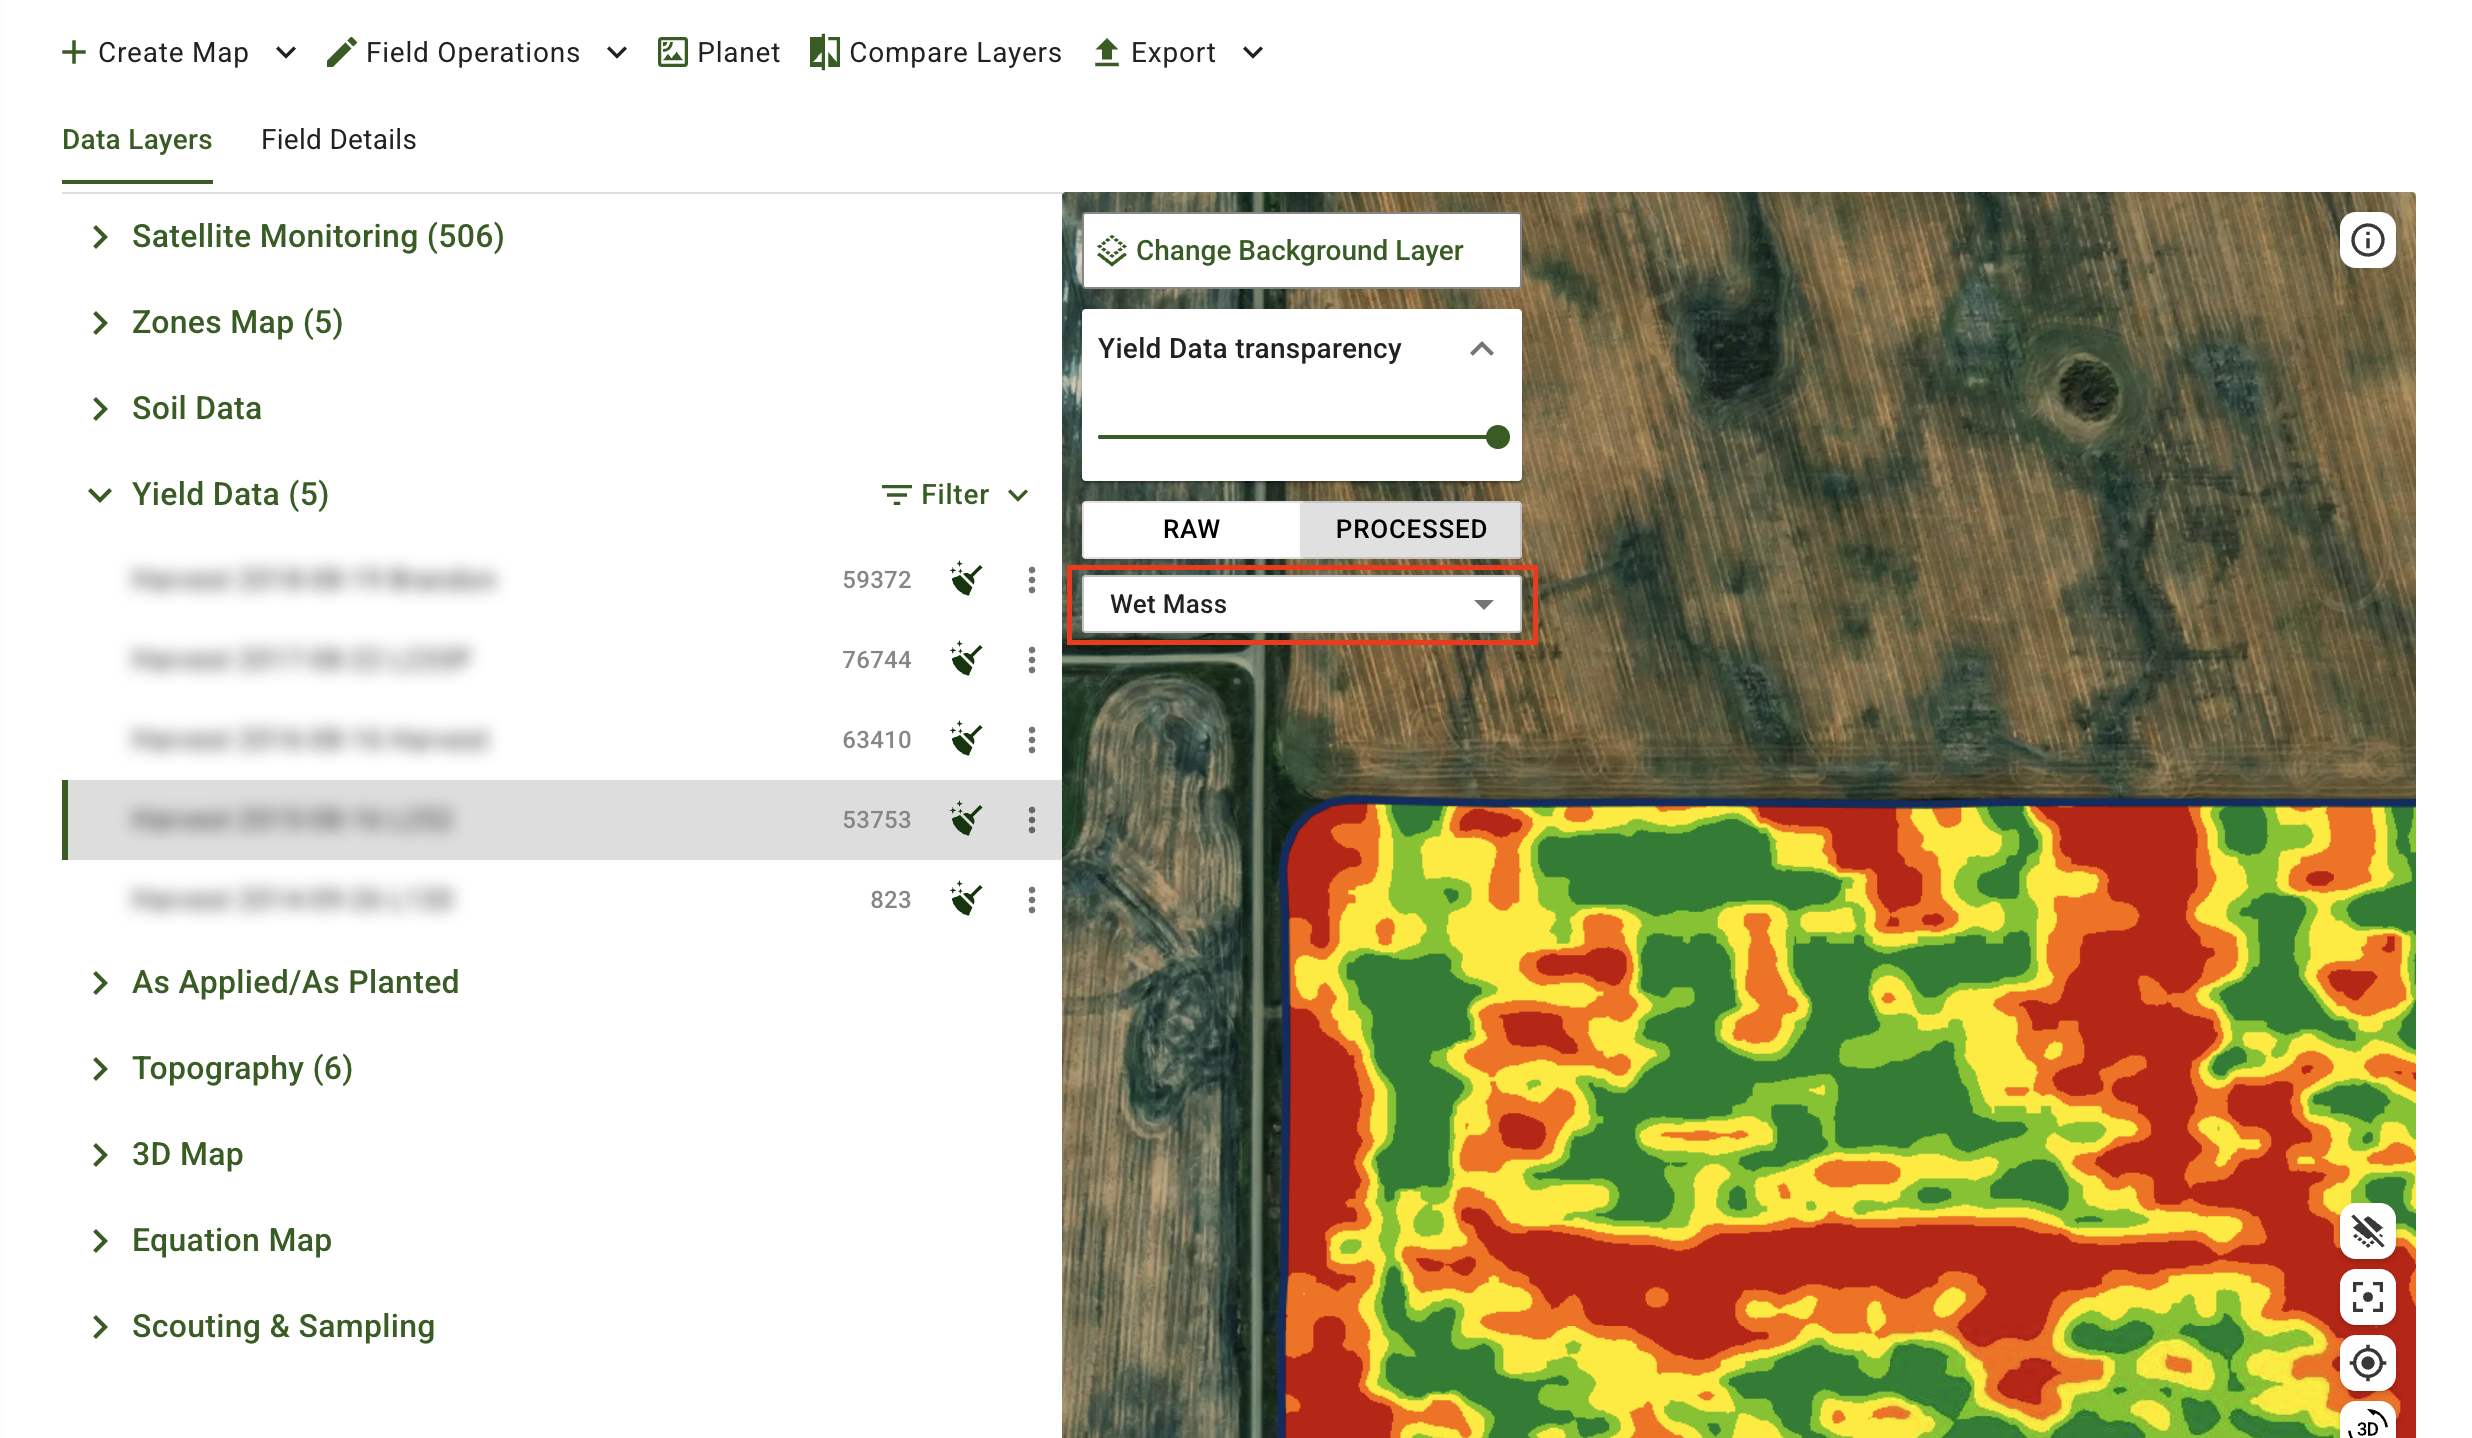Viewport: 2472px width, 1438px height.
Task: Click the fit-to-field focus icon
Action: pyautogui.click(x=2367, y=1297)
